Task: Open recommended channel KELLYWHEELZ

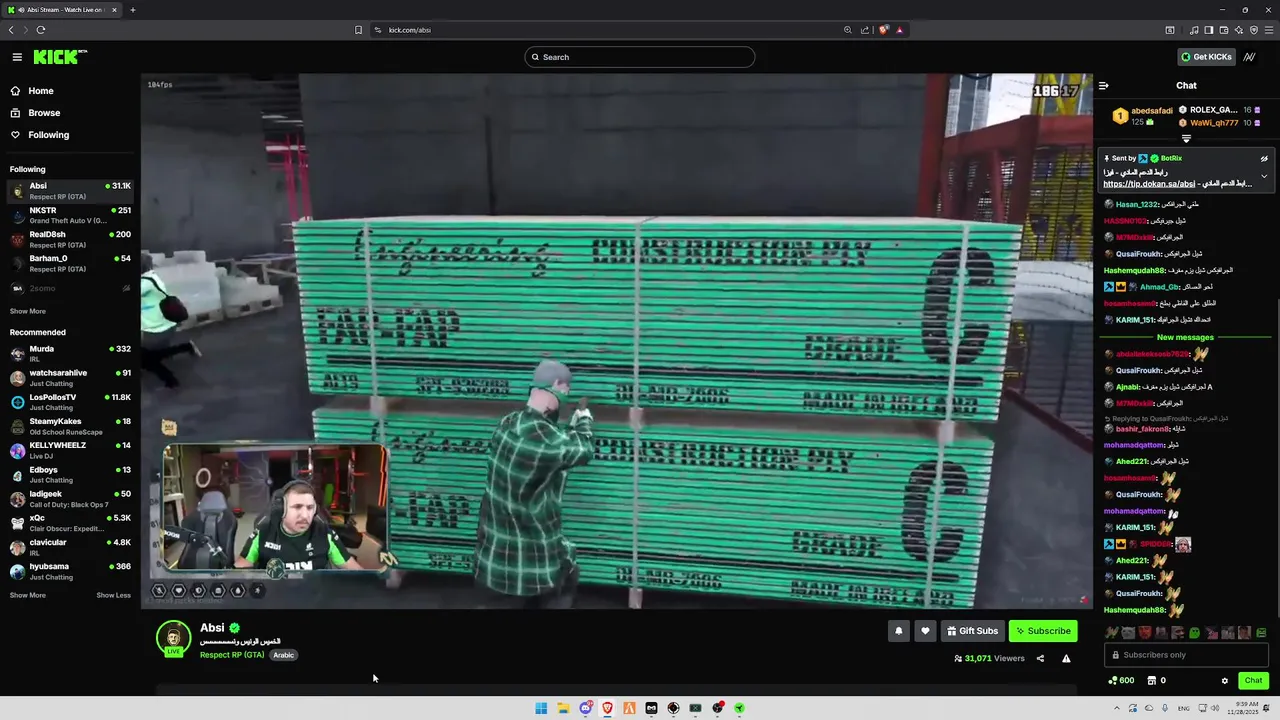Action: coord(70,450)
